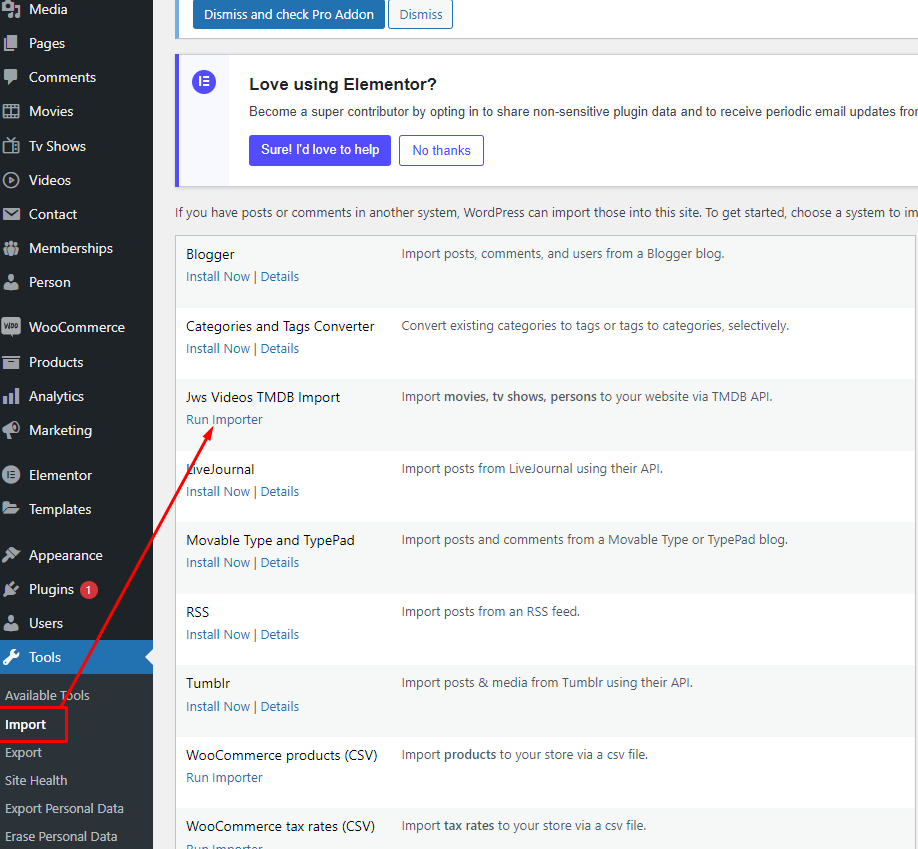Click the No thanks button
The height and width of the screenshot is (849, 918).
point(441,150)
